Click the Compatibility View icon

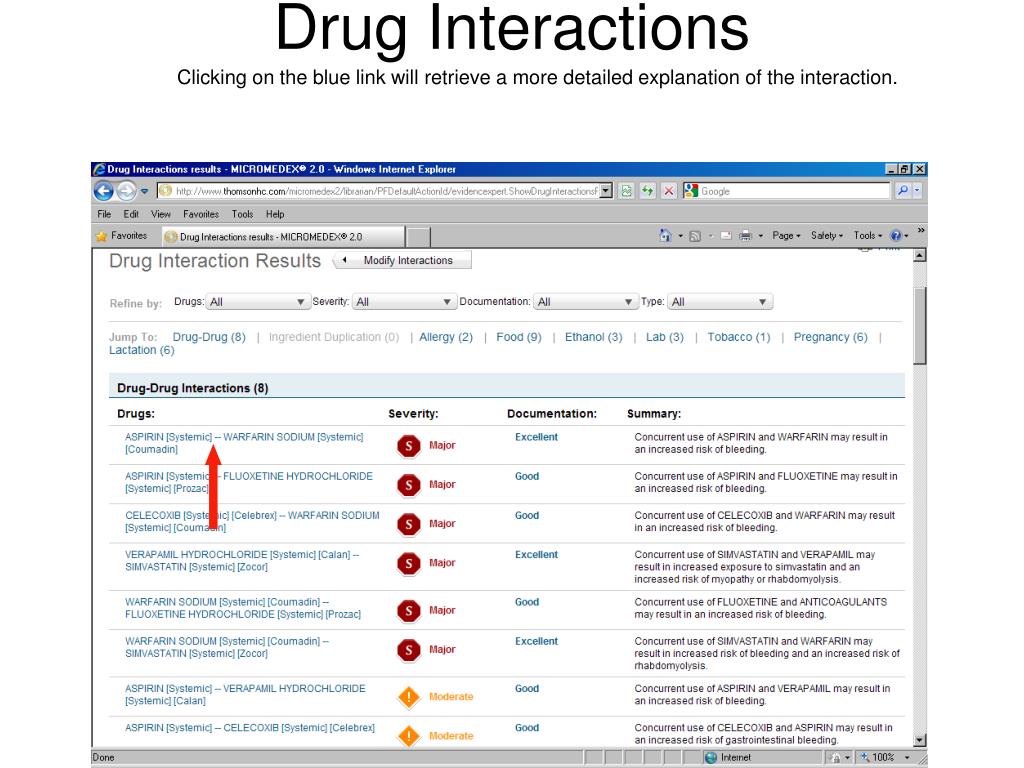(626, 191)
